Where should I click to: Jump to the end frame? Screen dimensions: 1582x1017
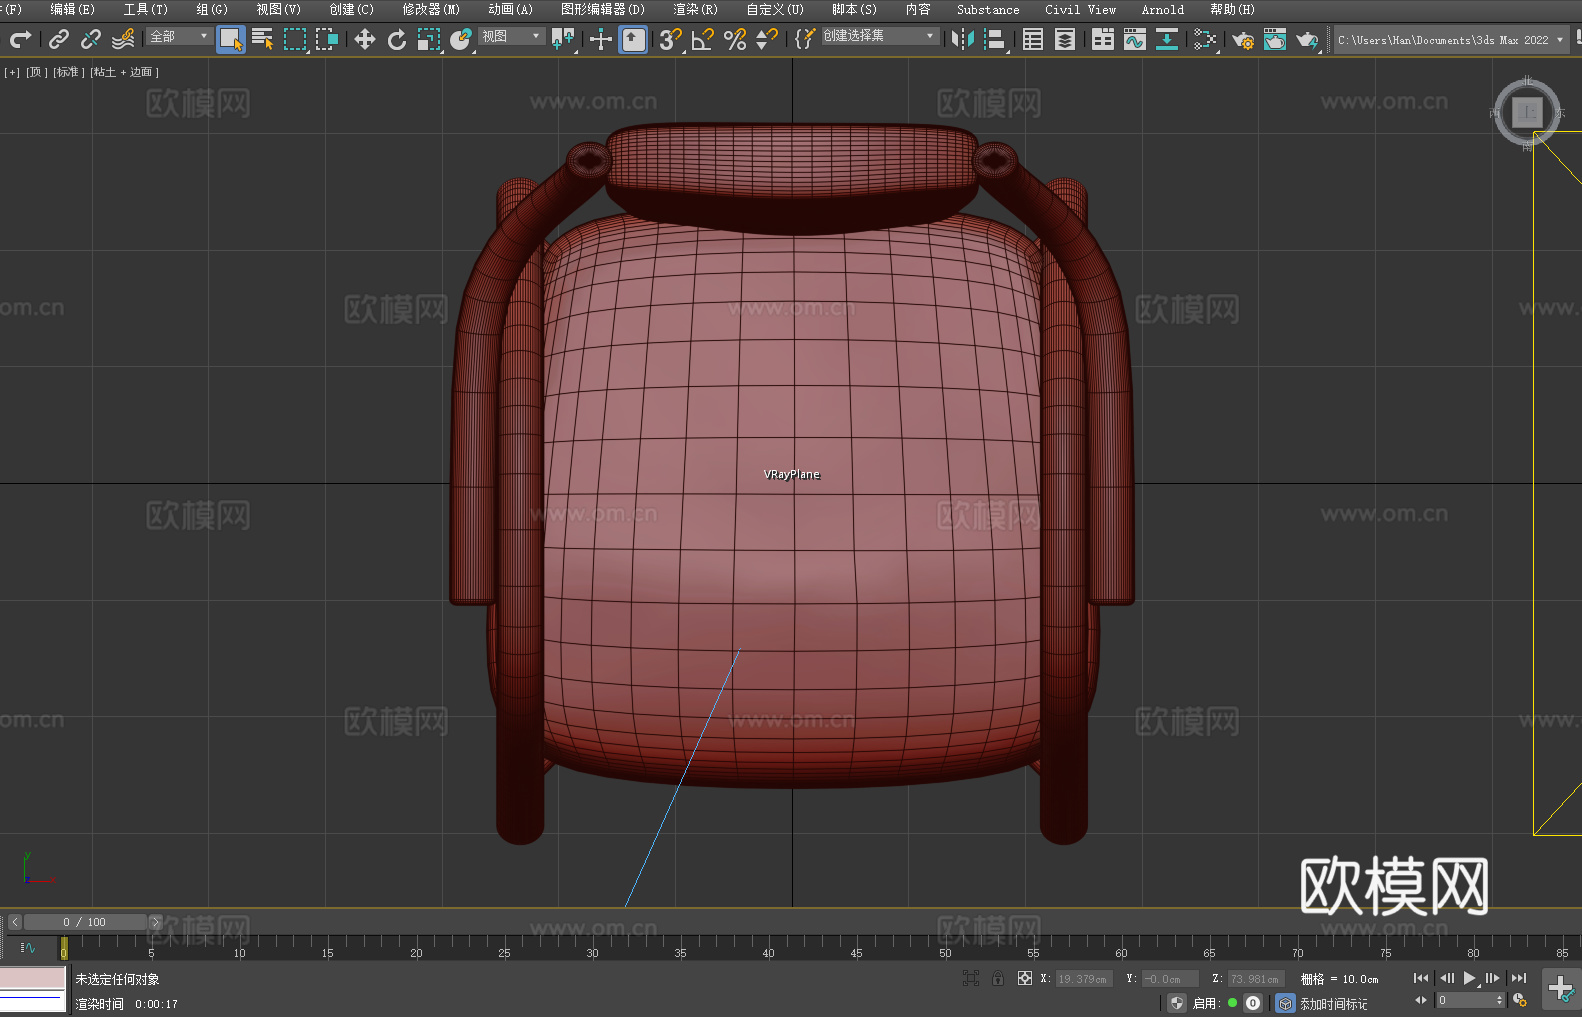(1519, 978)
